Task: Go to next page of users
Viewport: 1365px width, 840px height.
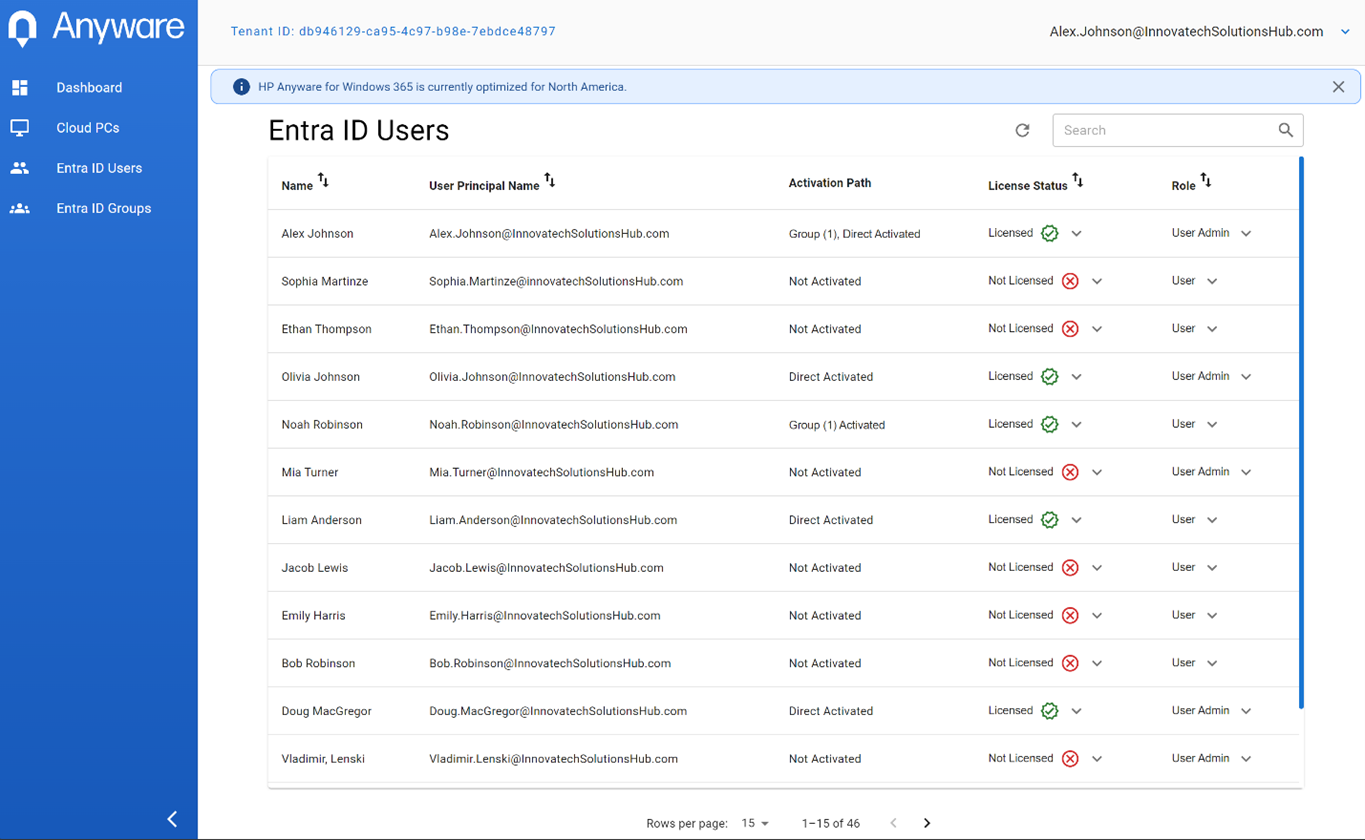Action: (927, 823)
